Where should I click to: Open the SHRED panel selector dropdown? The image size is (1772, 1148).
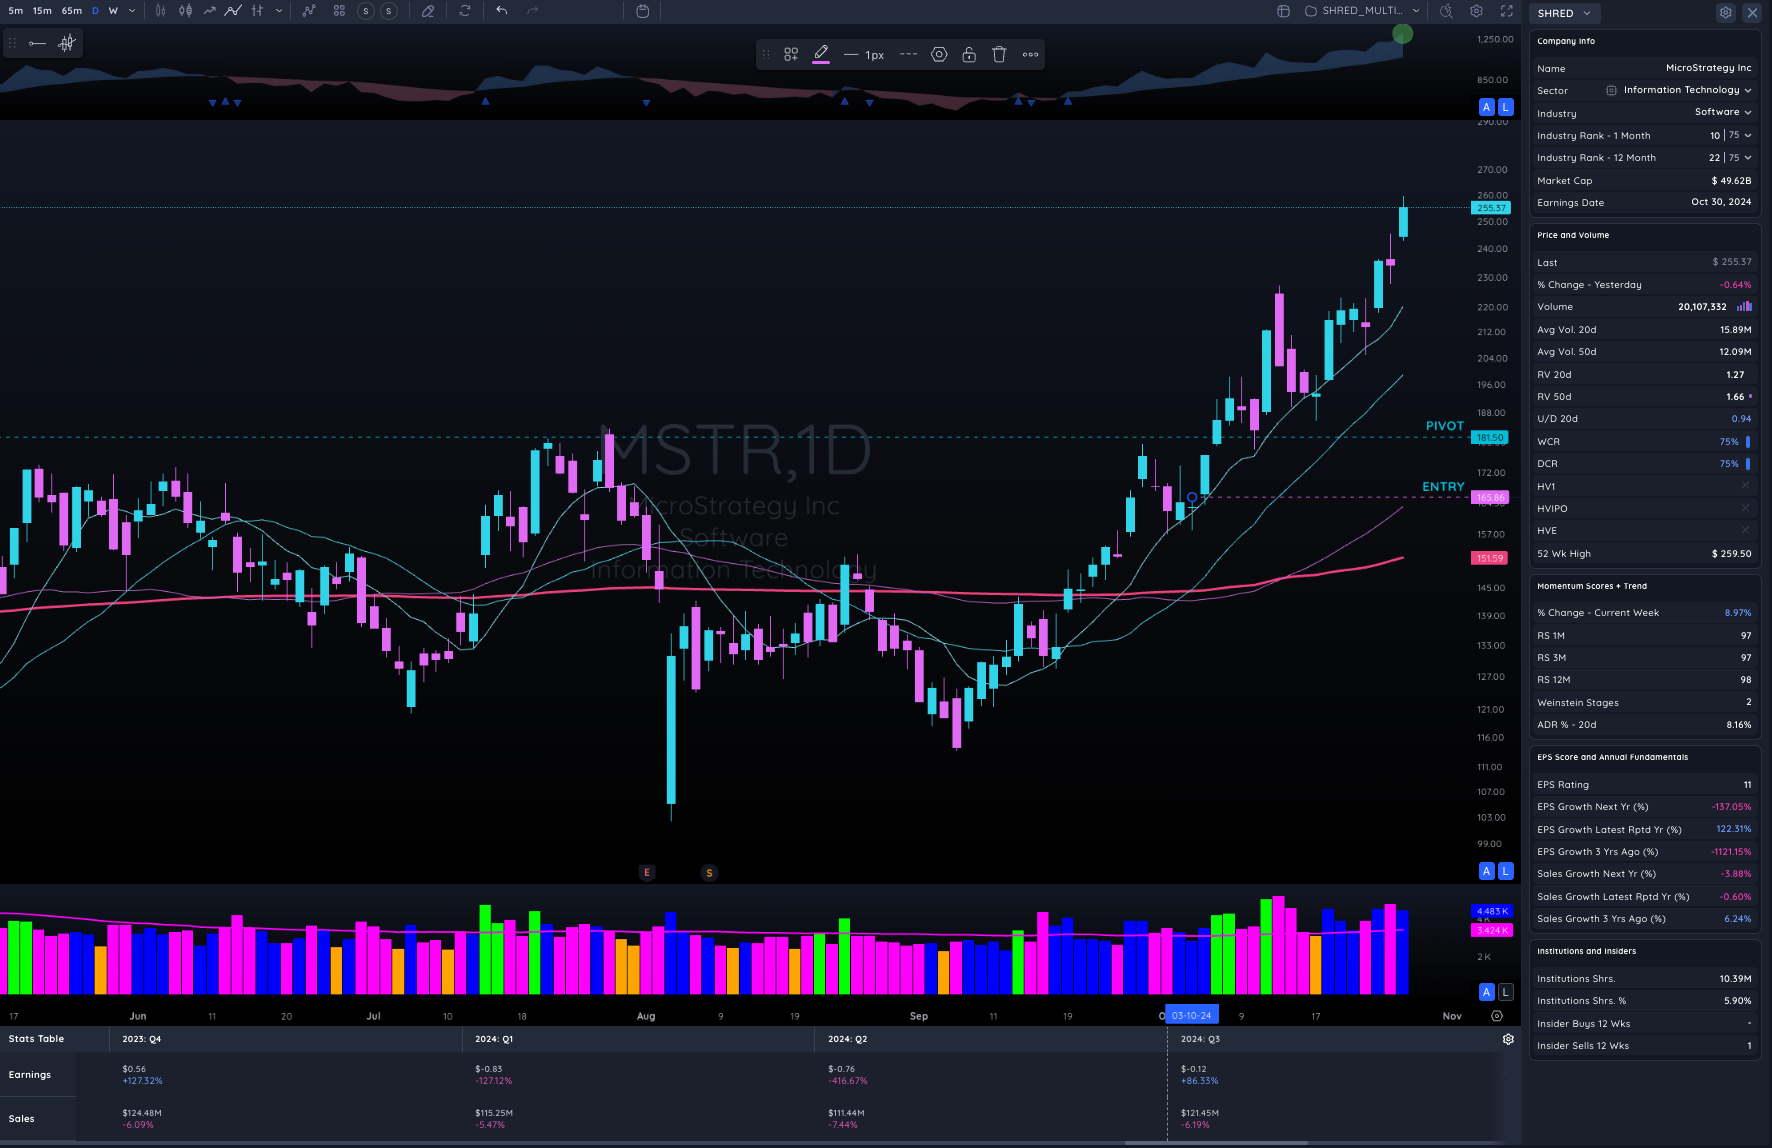1564,13
